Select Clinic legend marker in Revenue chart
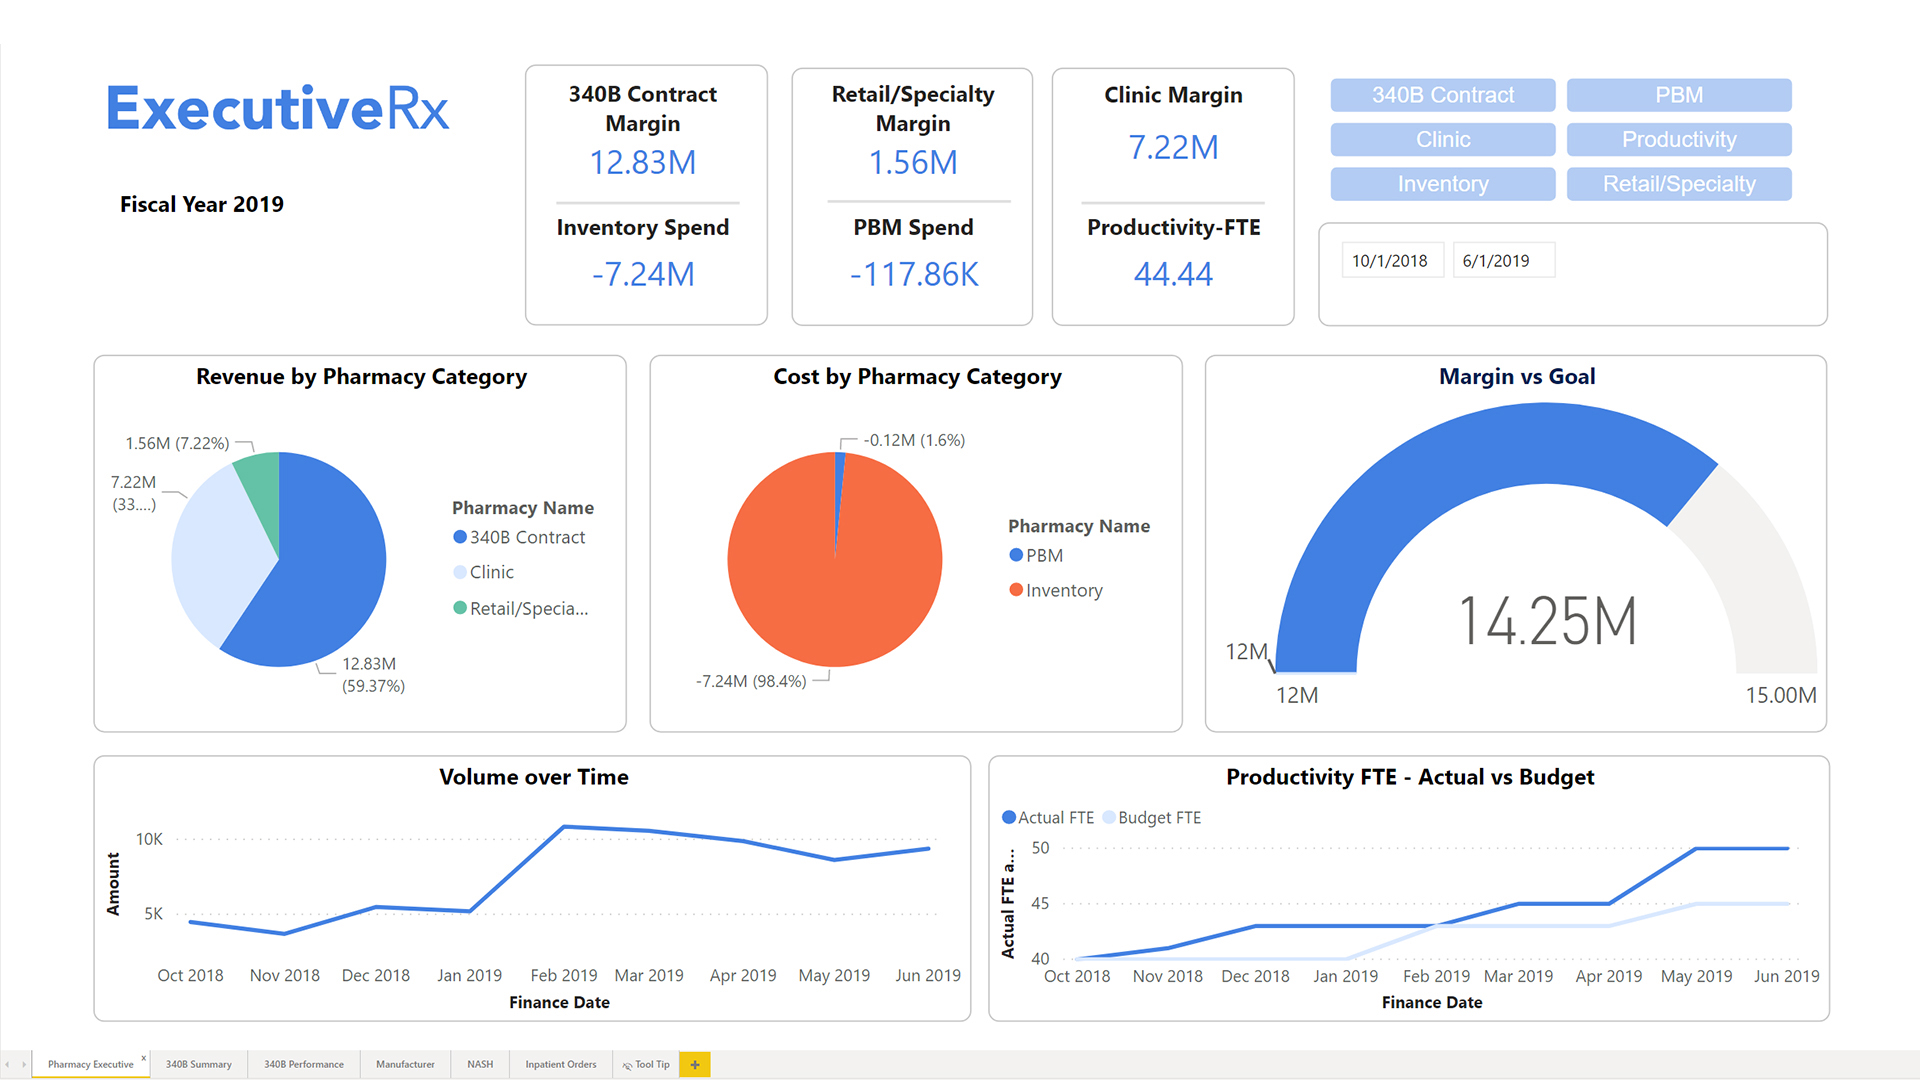Screen dimensions: 1920x1080 (460, 572)
